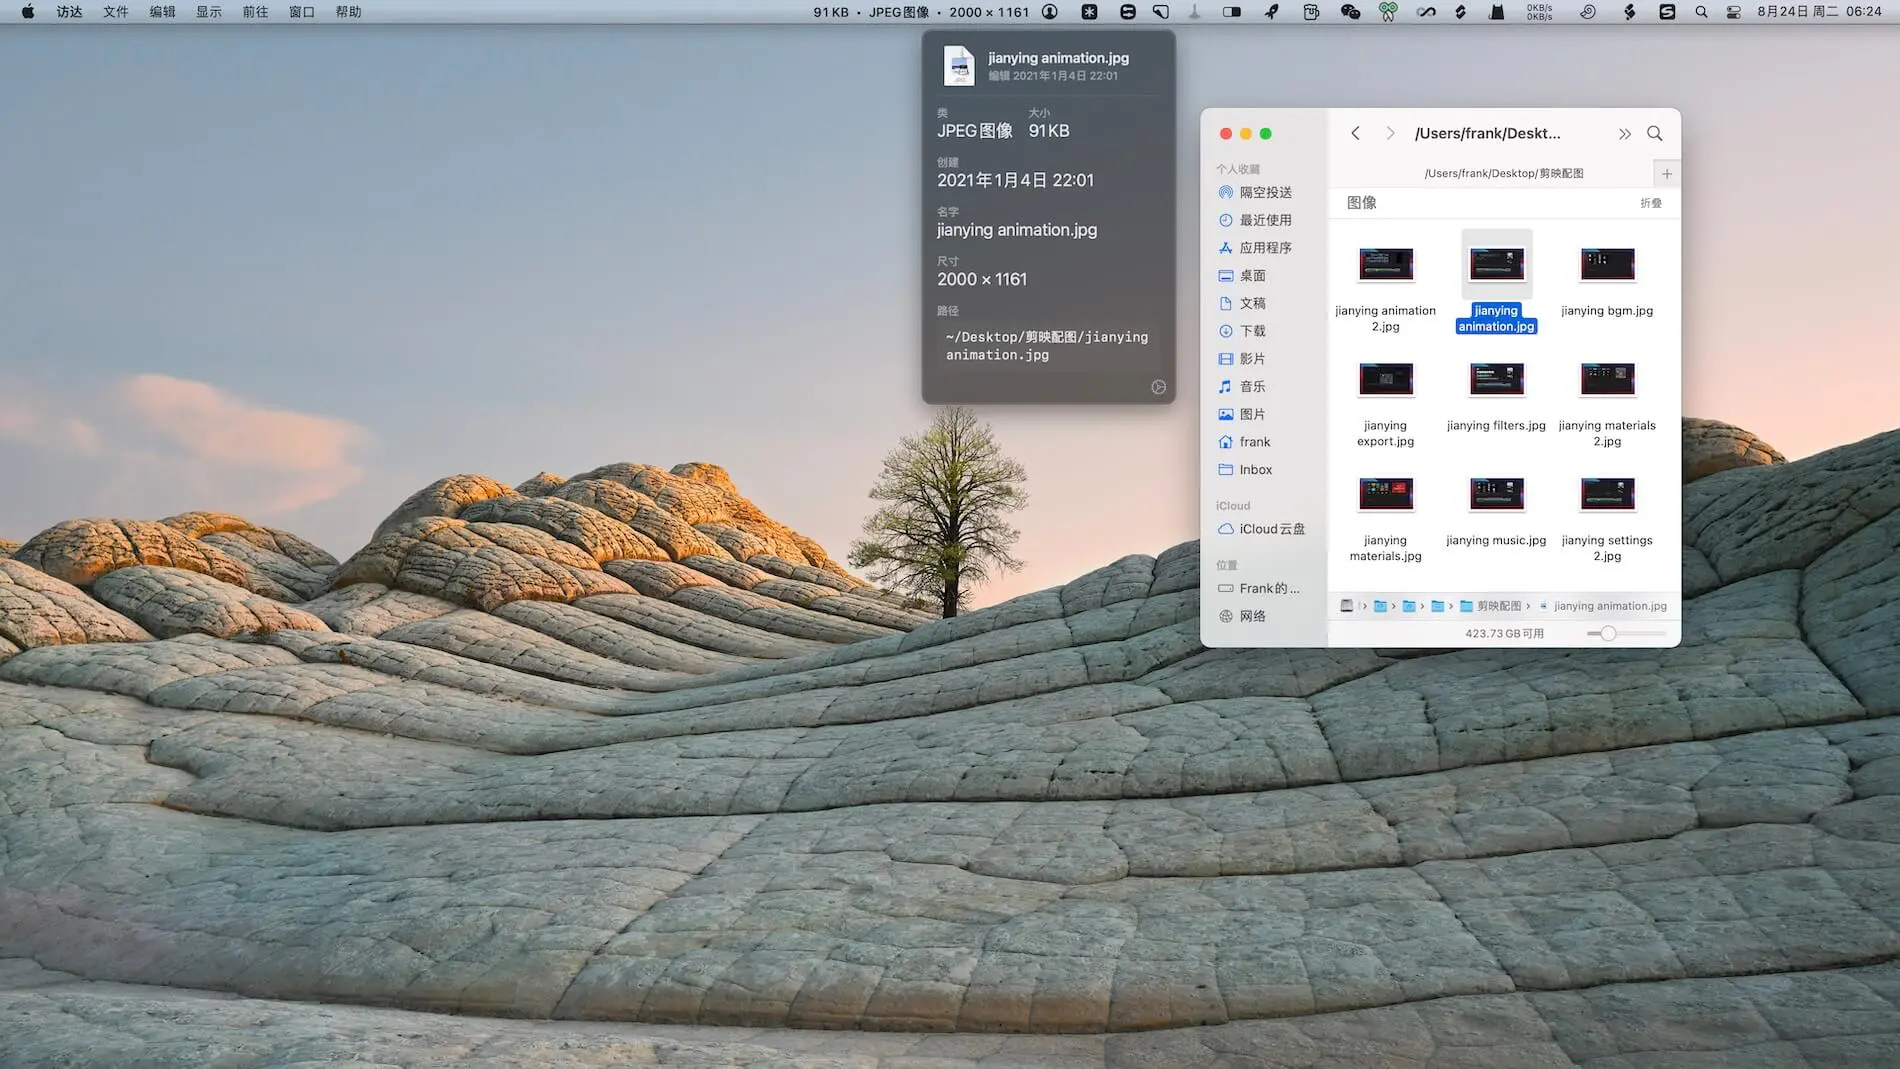This screenshot has width=1900, height=1069.
Task: Select jianying settings 2.jpg thumbnail
Action: coord(1607,494)
